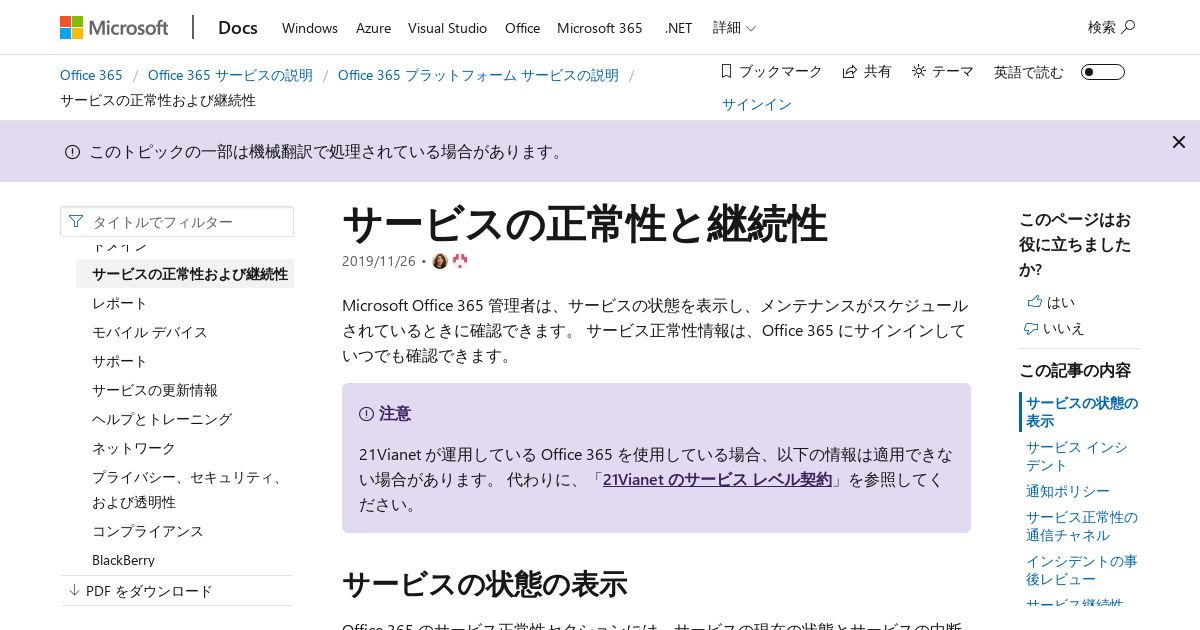Select BlackBerry in sidebar
The image size is (1200, 630).
point(123,560)
